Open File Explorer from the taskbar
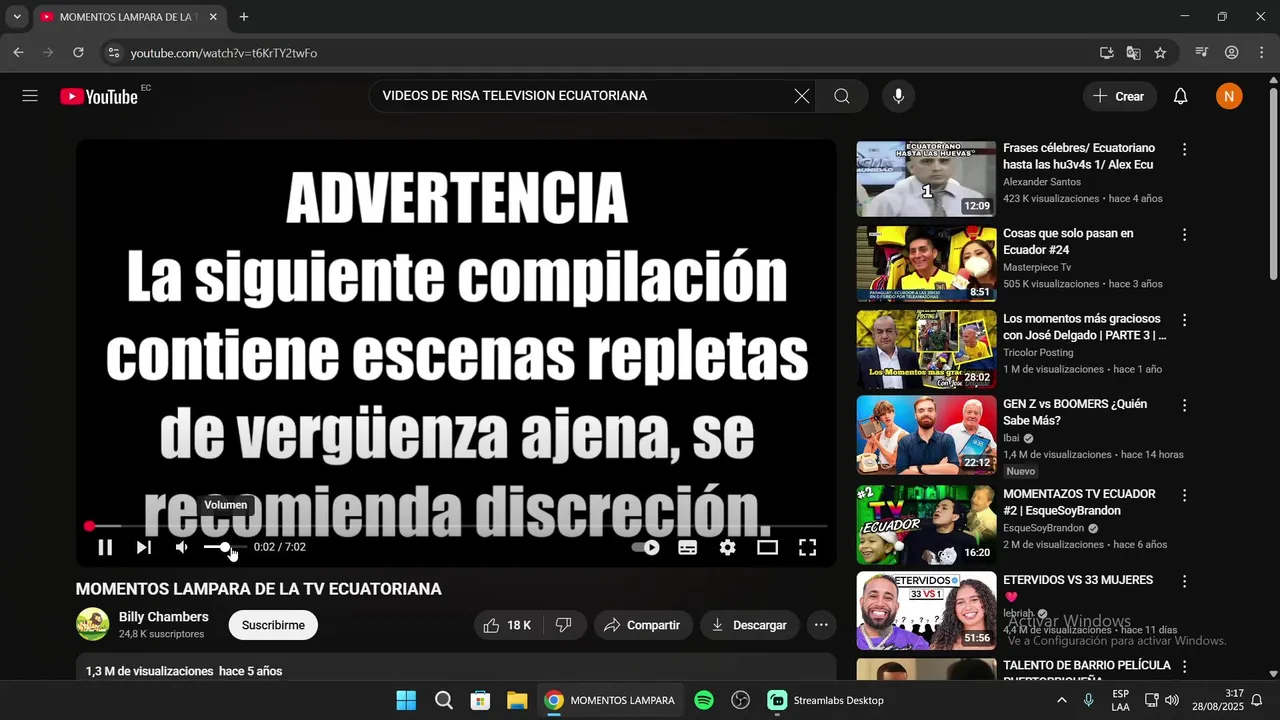The height and width of the screenshot is (720, 1280). (x=517, y=700)
